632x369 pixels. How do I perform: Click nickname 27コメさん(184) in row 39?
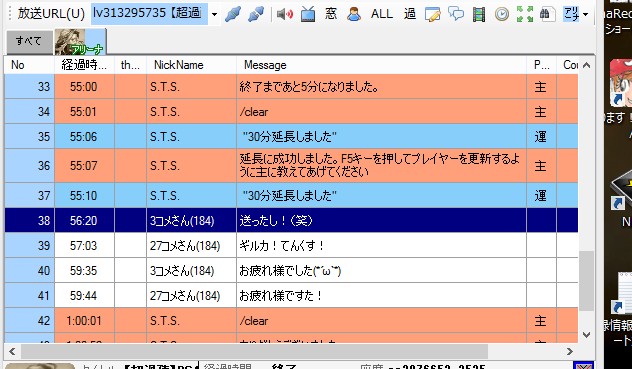click(x=185, y=246)
